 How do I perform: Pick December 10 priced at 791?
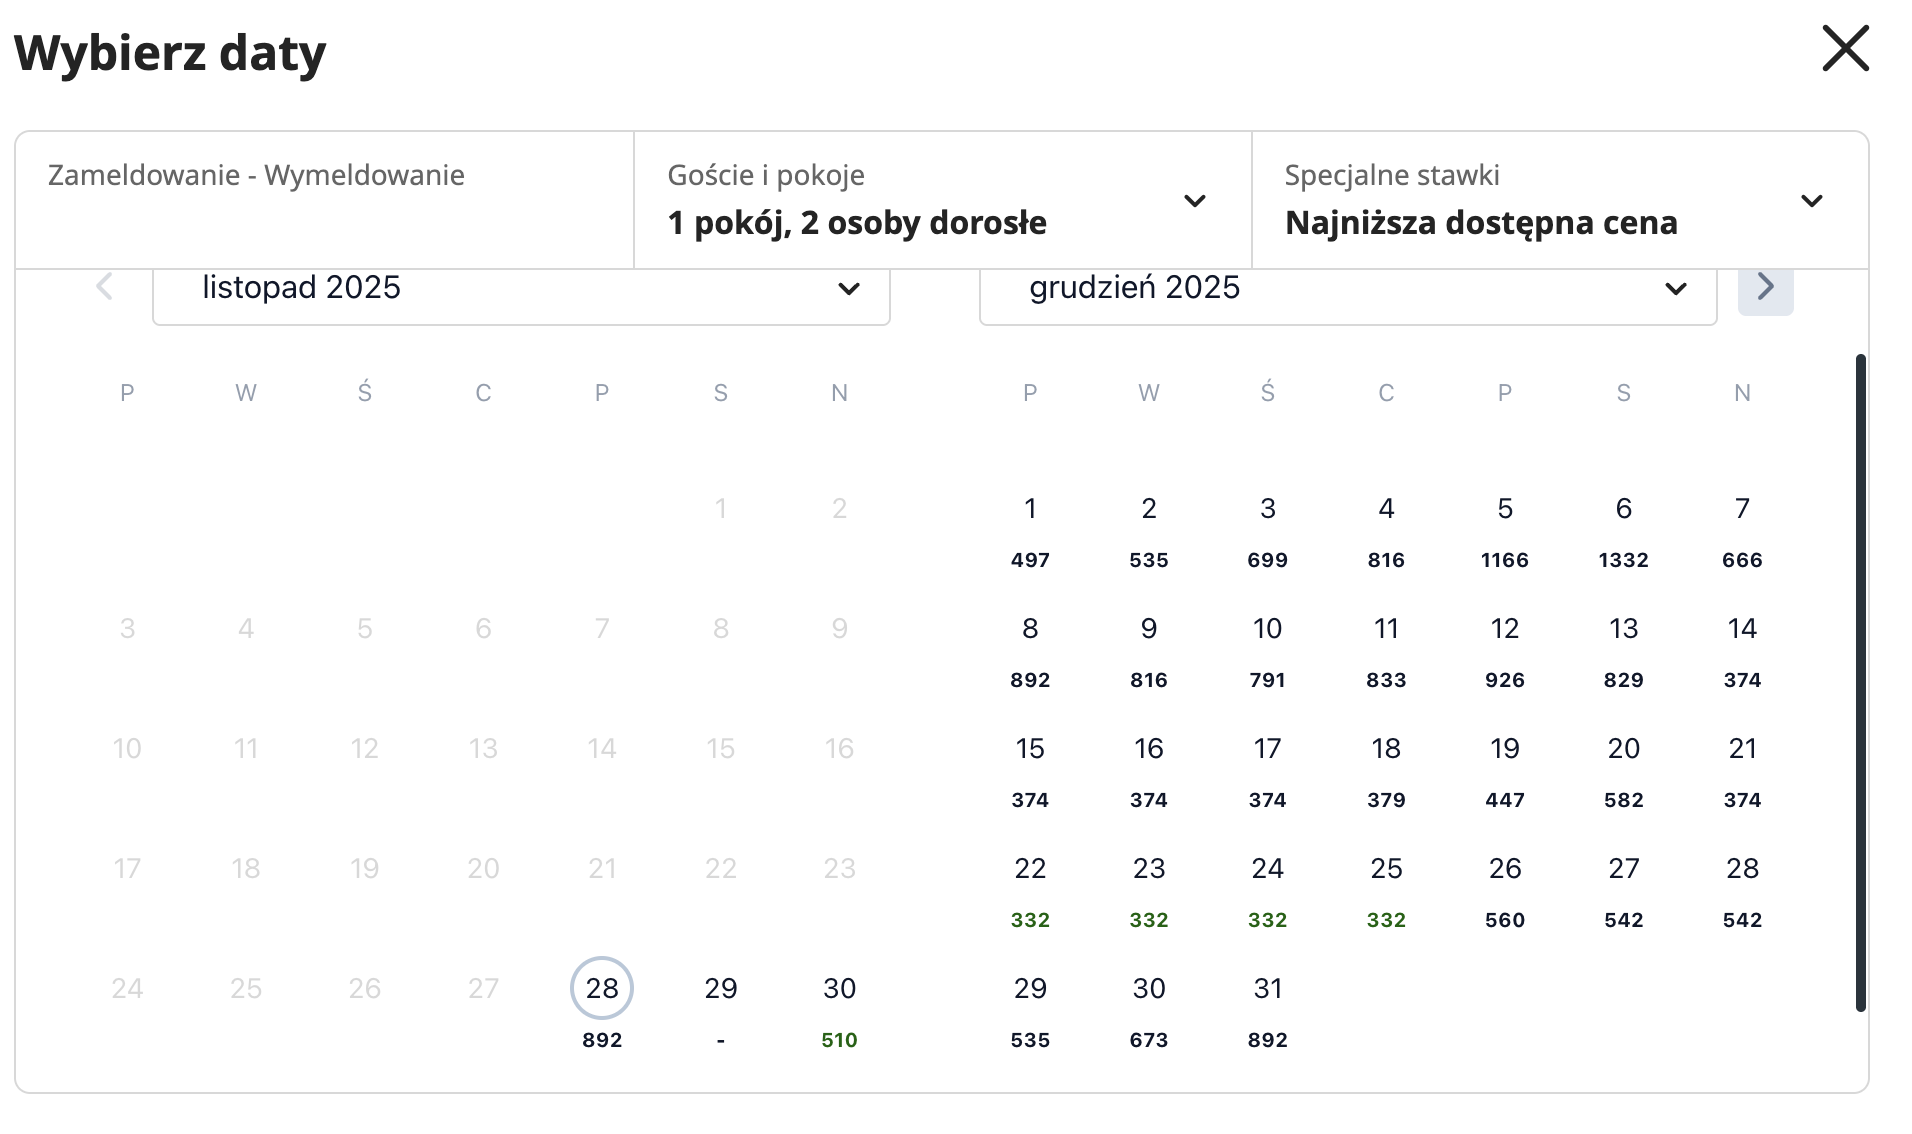pyautogui.click(x=1267, y=645)
